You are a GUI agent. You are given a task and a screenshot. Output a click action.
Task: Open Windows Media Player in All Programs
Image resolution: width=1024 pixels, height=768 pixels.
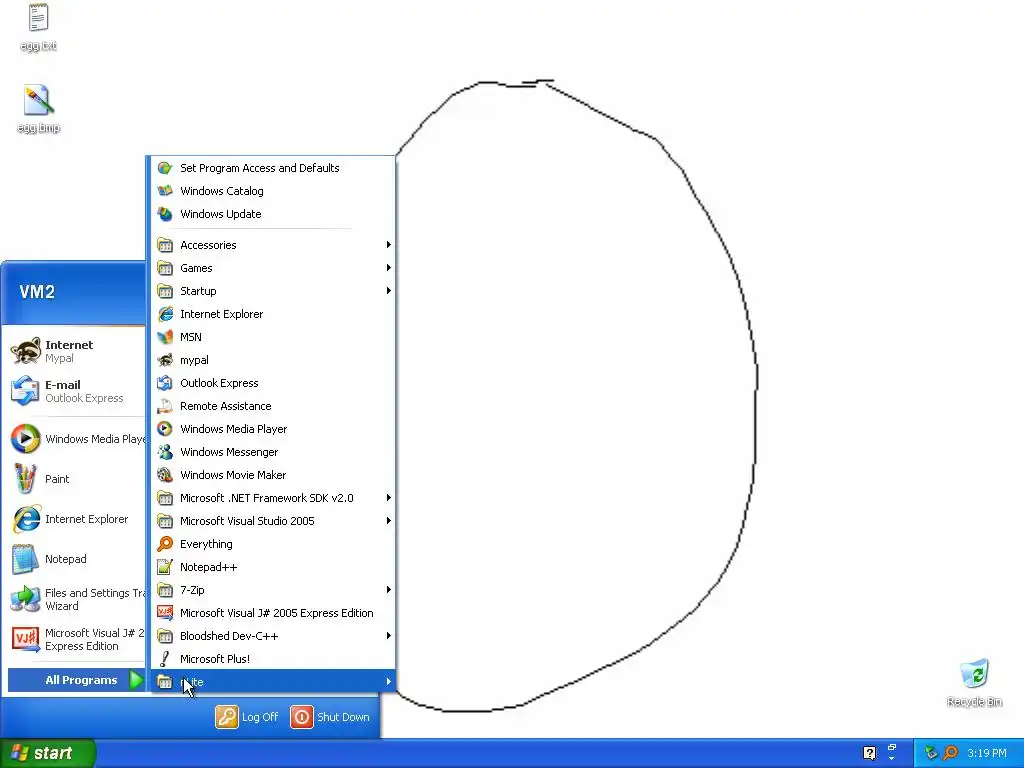click(272, 428)
